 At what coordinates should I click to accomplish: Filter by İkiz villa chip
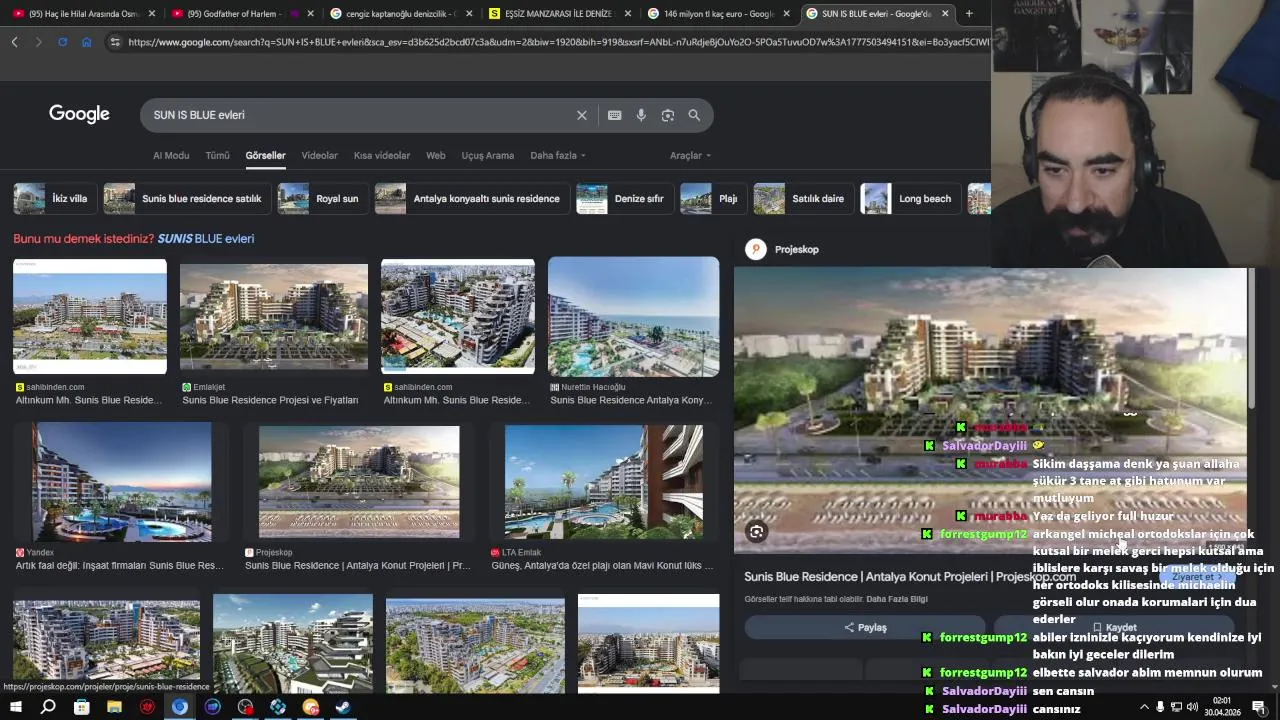pyautogui.click(x=56, y=198)
